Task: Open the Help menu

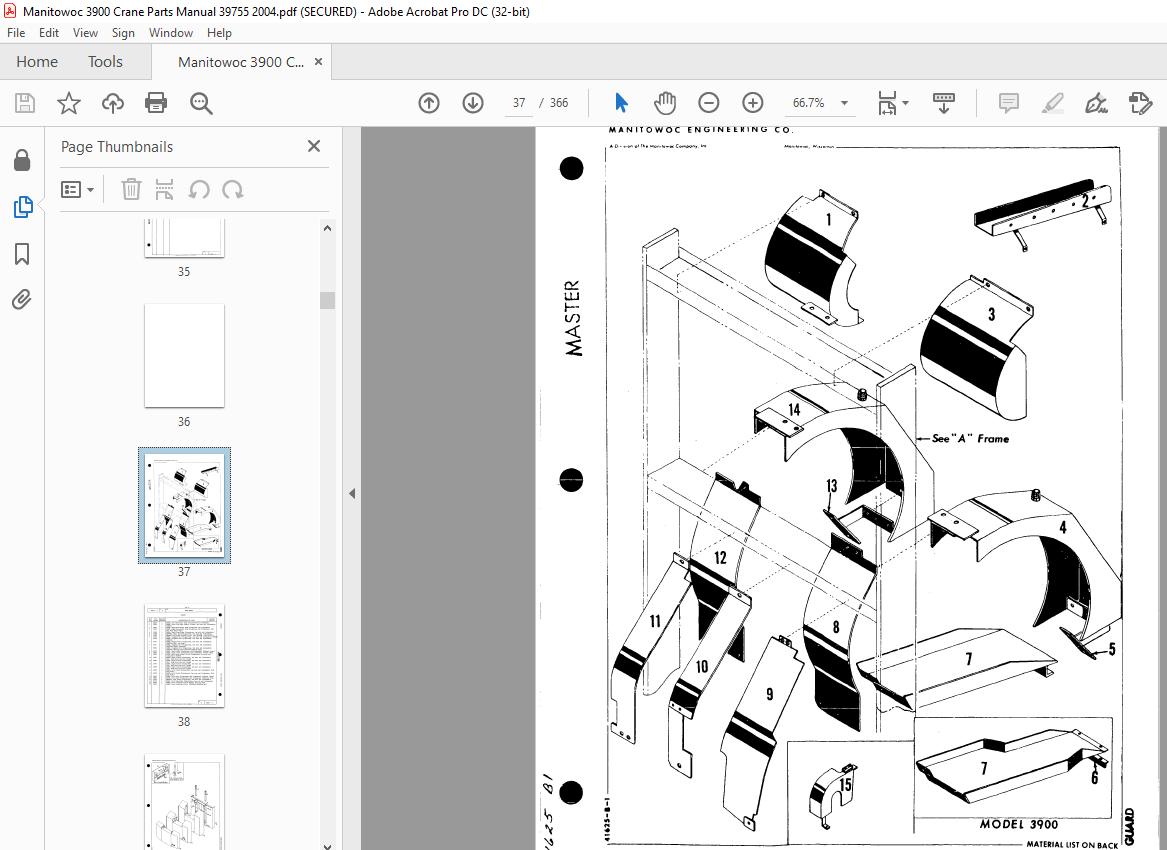Action: click(x=219, y=33)
